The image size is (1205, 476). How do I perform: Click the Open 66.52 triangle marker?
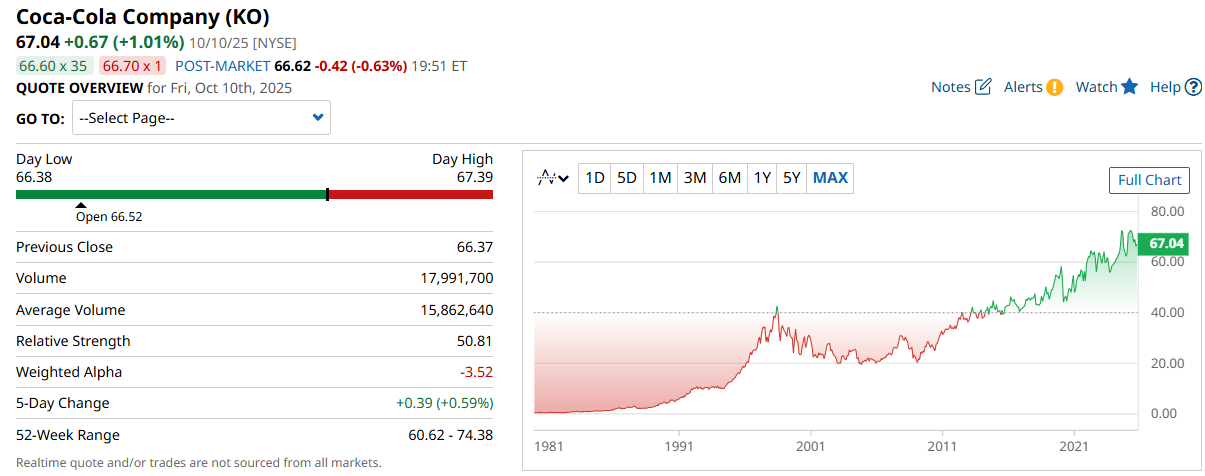click(81, 205)
